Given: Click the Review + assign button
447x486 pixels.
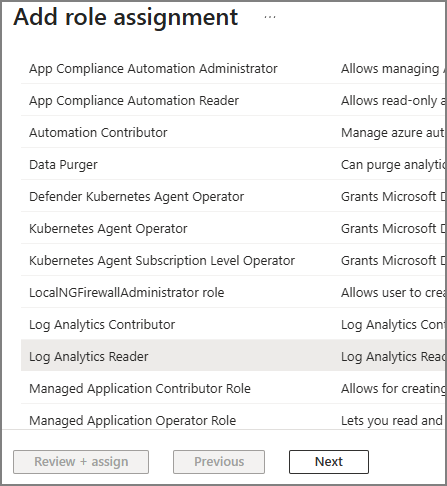Looking at the screenshot, I should click(81, 462).
